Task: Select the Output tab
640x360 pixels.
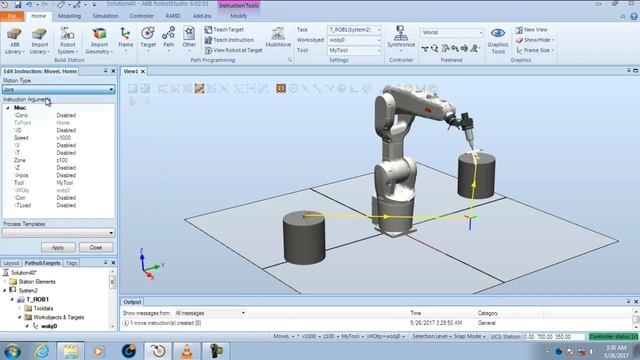Action: tap(132, 302)
